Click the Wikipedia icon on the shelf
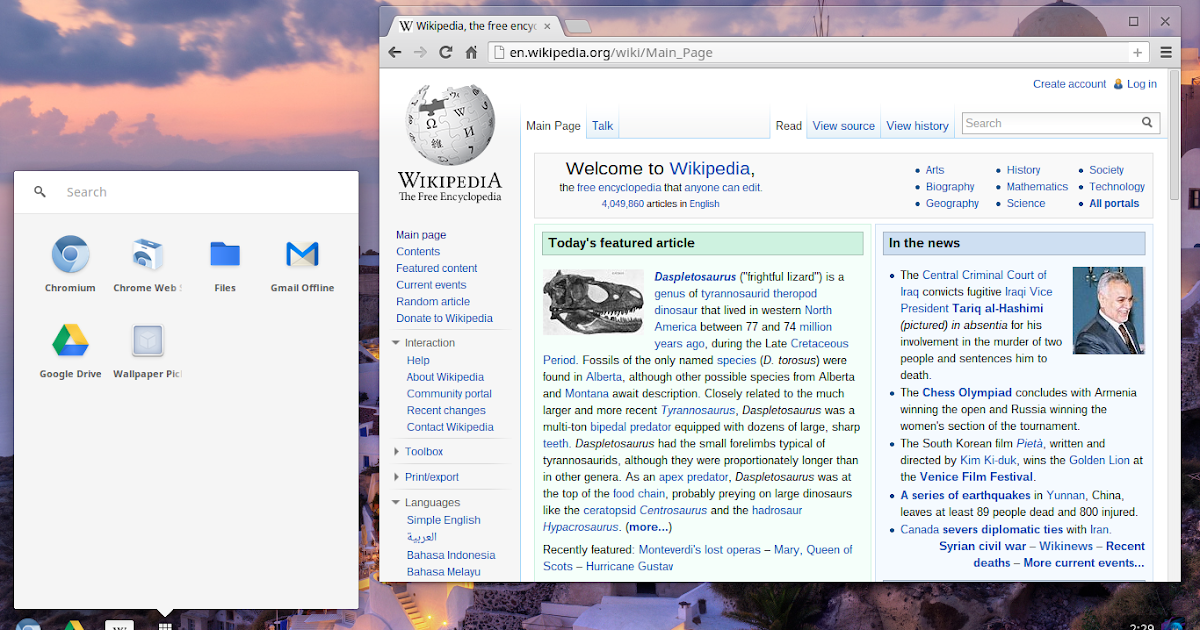The width and height of the screenshot is (1200, 630). (119, 626)
